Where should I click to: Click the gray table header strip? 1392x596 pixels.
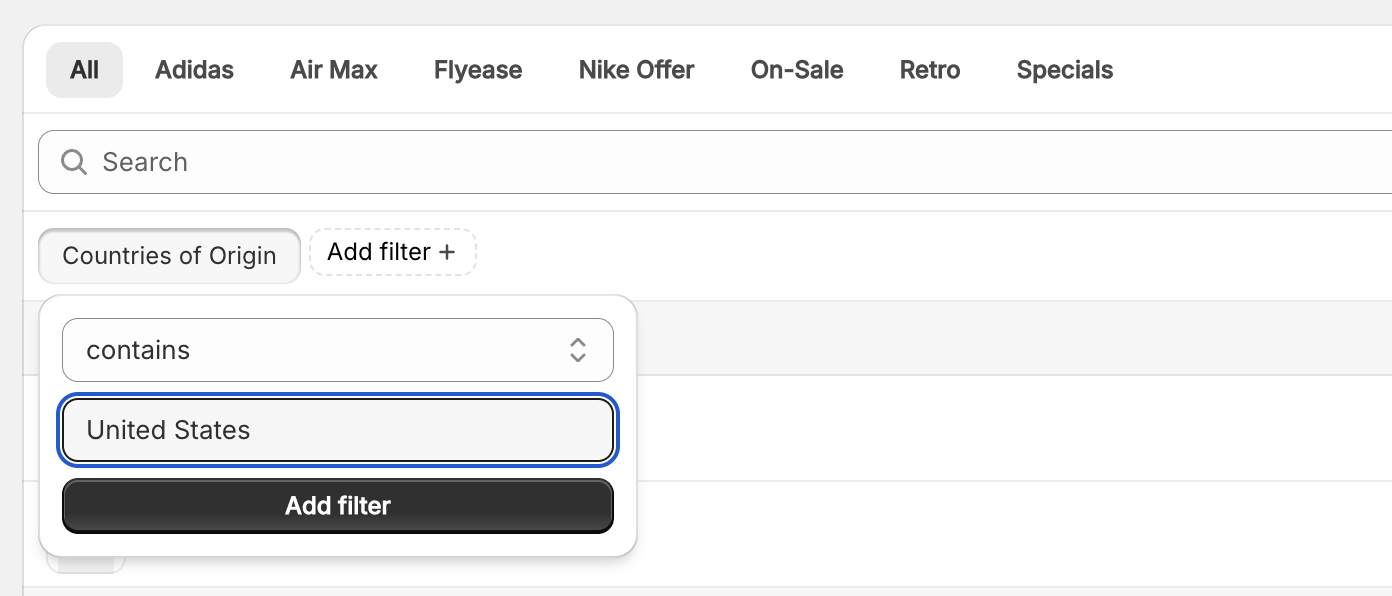click(x=1000, y=338)
